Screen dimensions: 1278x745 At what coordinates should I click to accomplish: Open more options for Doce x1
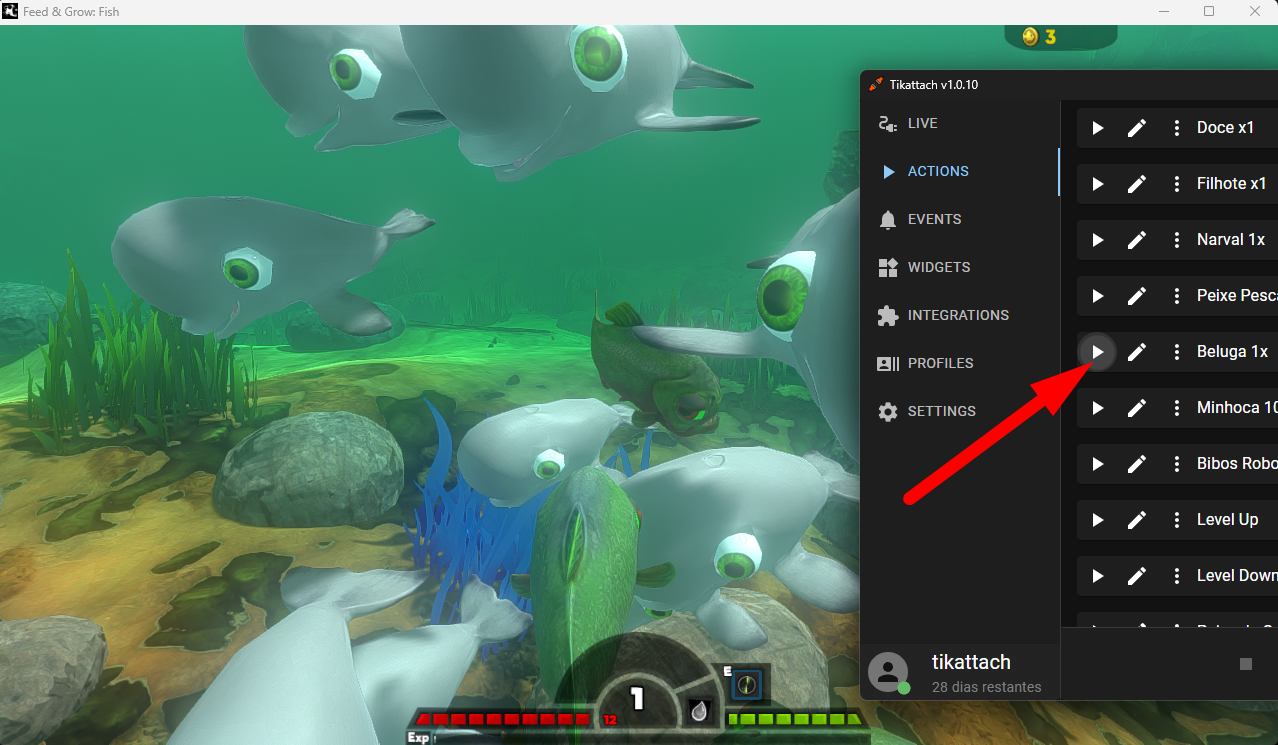click(1177, 128)
